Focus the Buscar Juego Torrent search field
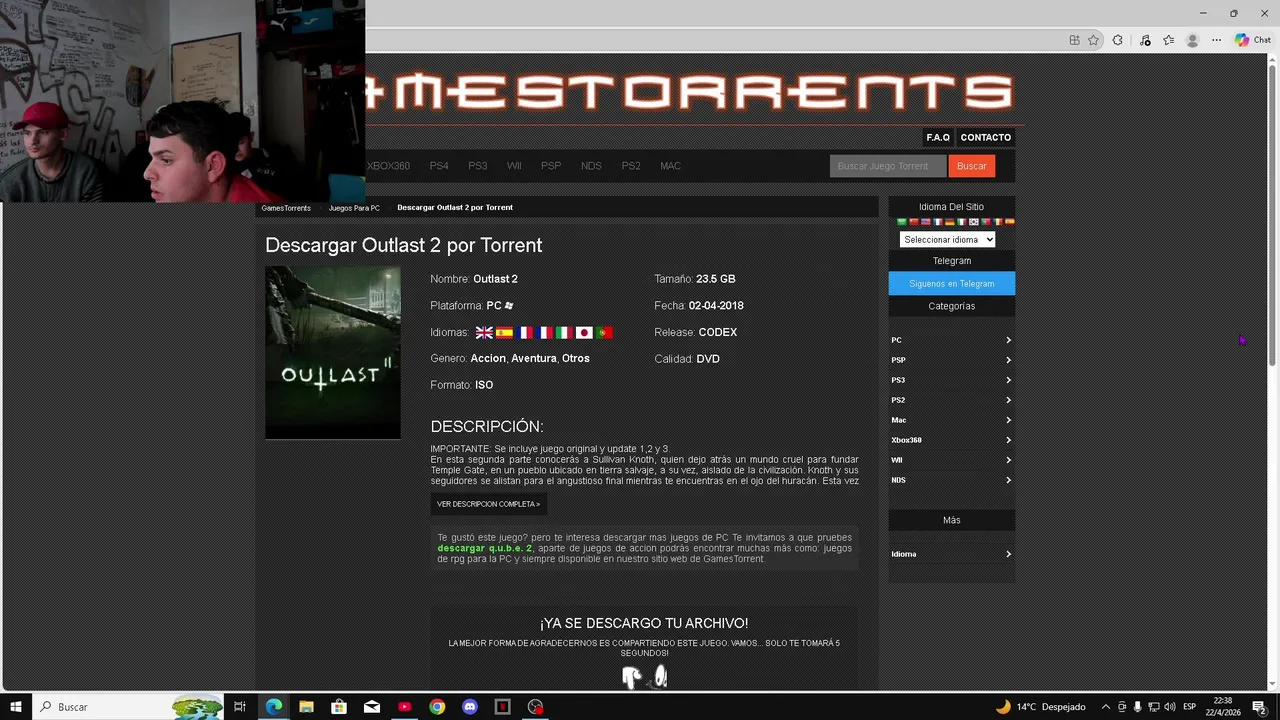Image resolution: width=1280 pixels, height=720 pixels. pyautogui.click(x=888, y=166)
